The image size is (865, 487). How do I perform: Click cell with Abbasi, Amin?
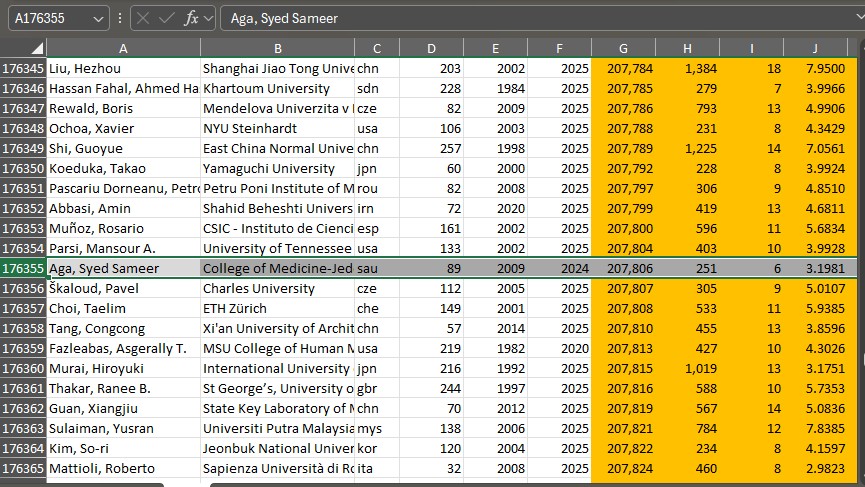[124, 208]
